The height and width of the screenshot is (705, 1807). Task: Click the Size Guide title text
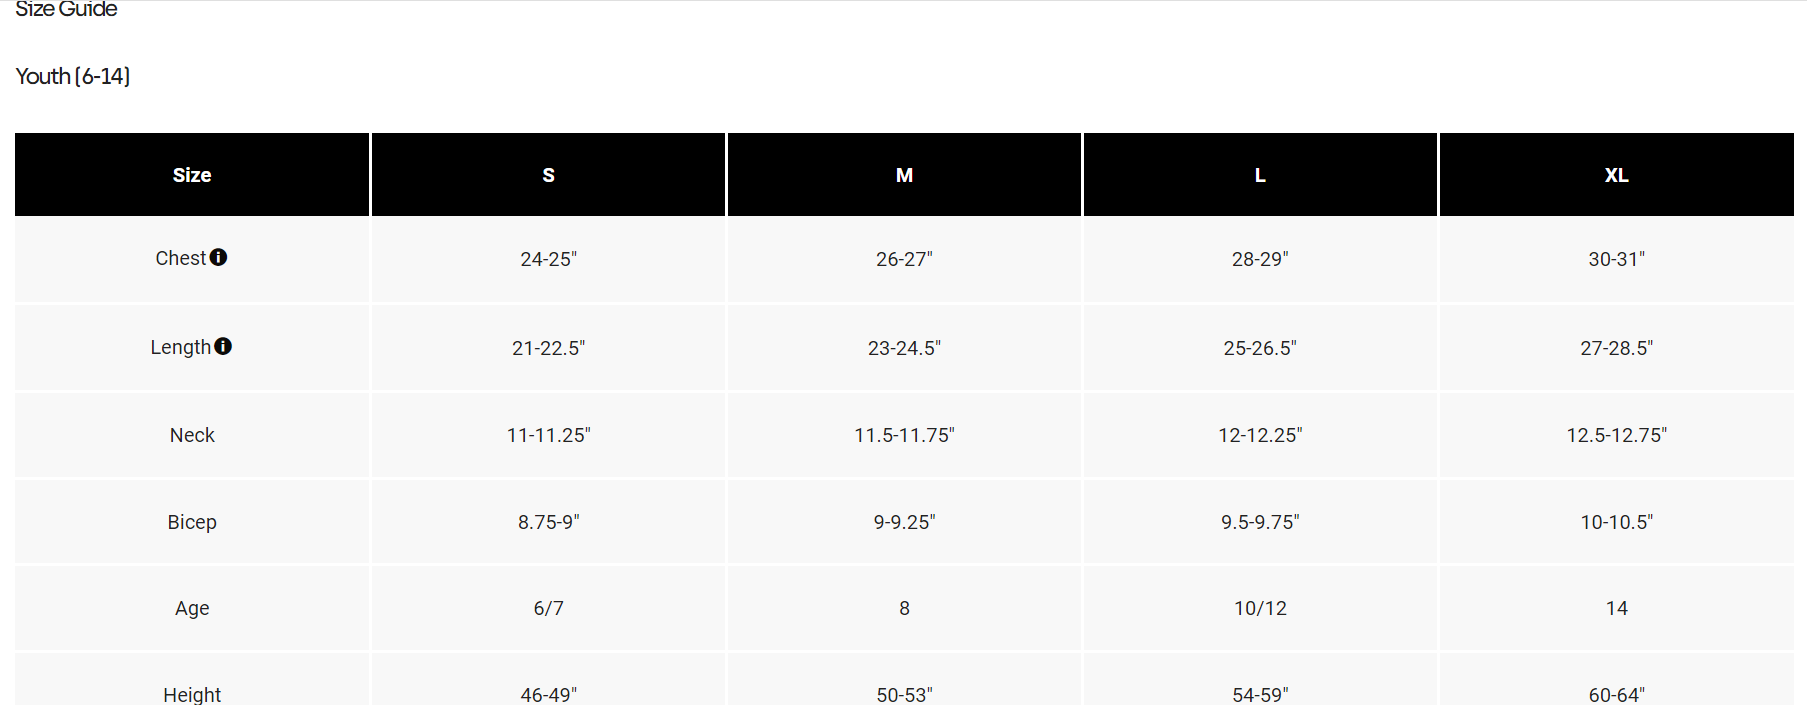(66, 10)
